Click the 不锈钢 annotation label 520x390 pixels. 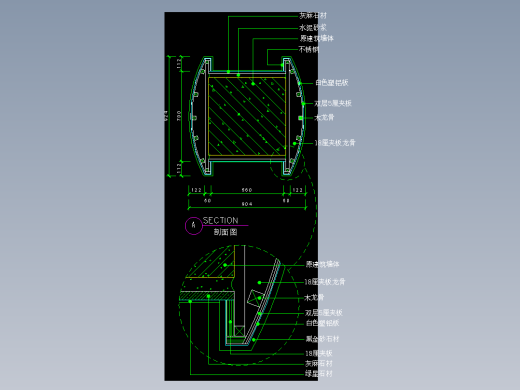coord(309,49)
